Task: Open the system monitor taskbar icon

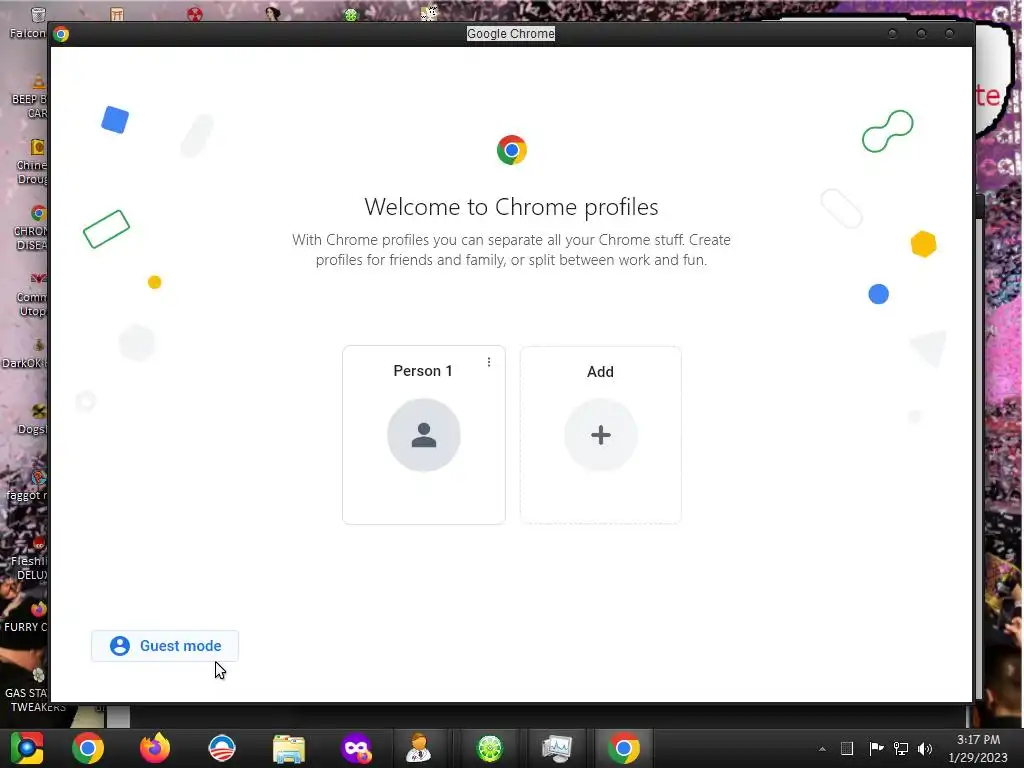Action: [556, 748]
